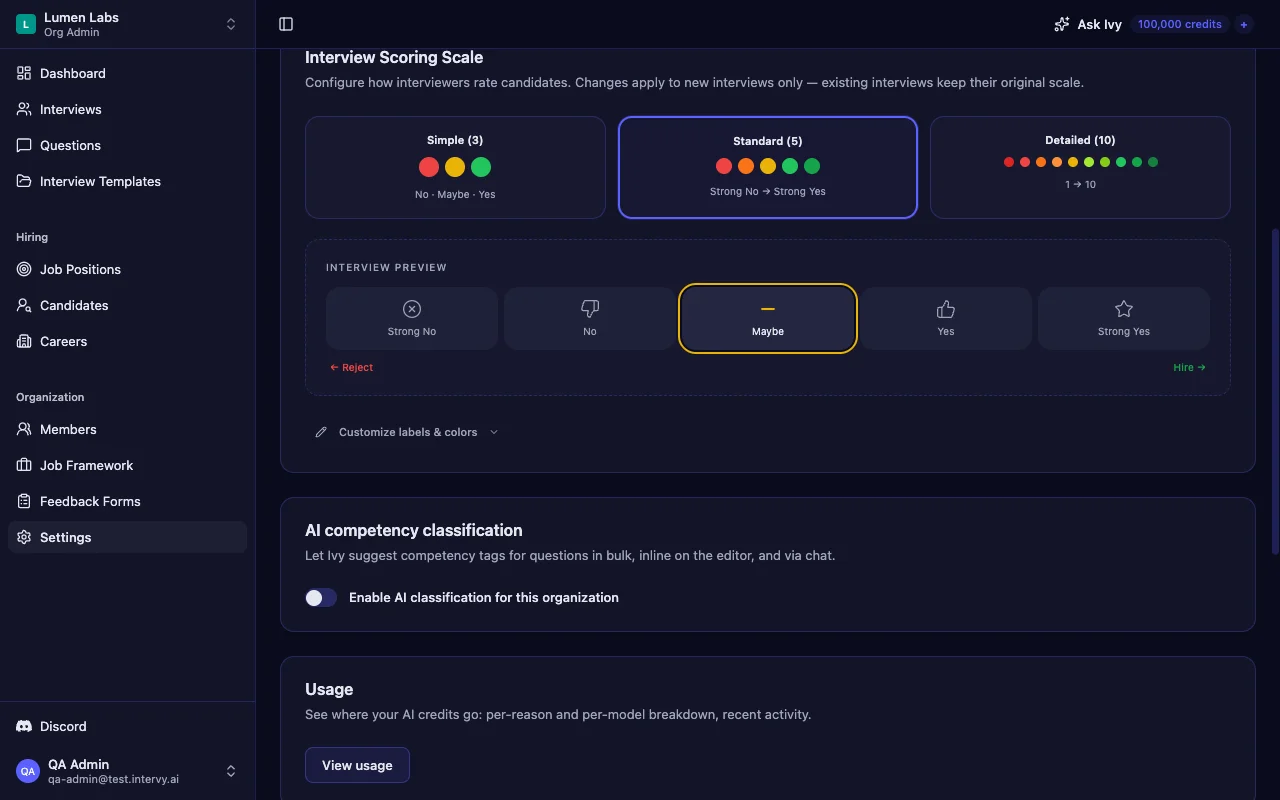Click the Ask Ivy sparkle icon
1280x800 pixels.
[1062, 24]
